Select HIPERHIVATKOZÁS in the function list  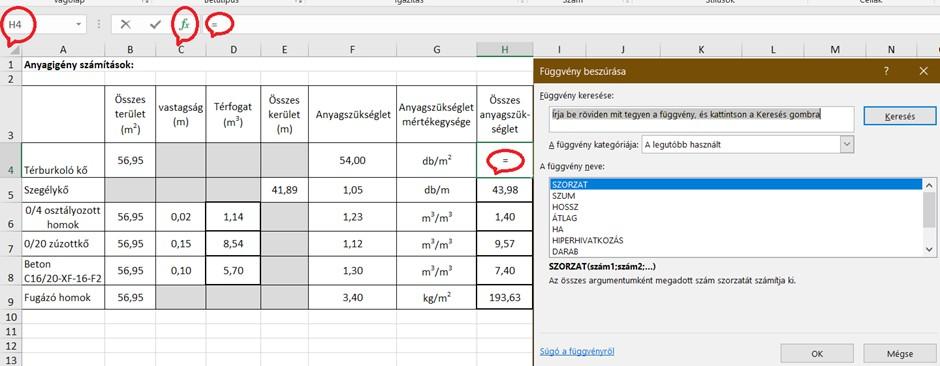[x=737, y=240]
